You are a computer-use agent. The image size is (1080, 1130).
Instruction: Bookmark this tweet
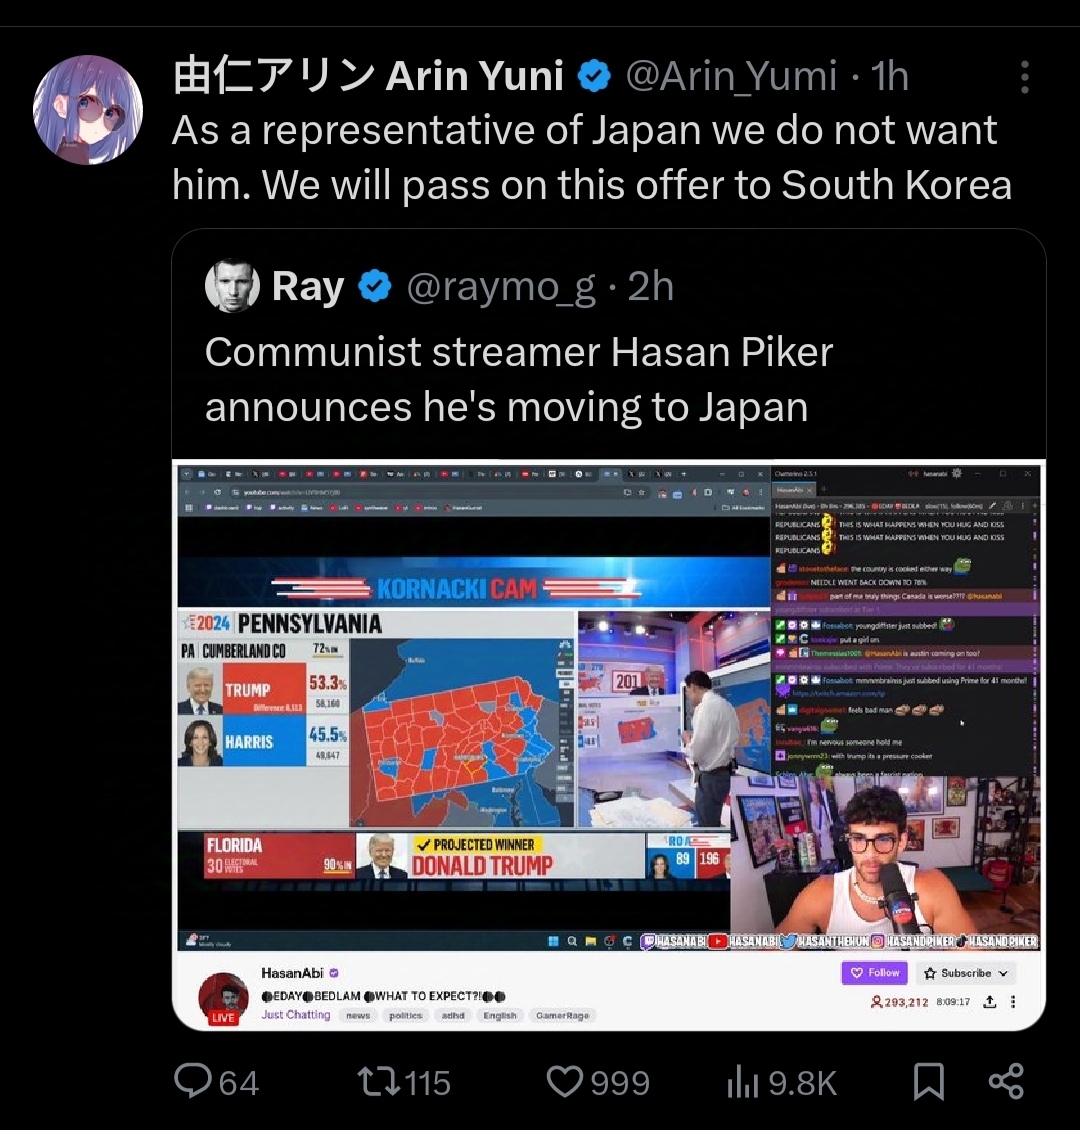(x=929, y=1082)
